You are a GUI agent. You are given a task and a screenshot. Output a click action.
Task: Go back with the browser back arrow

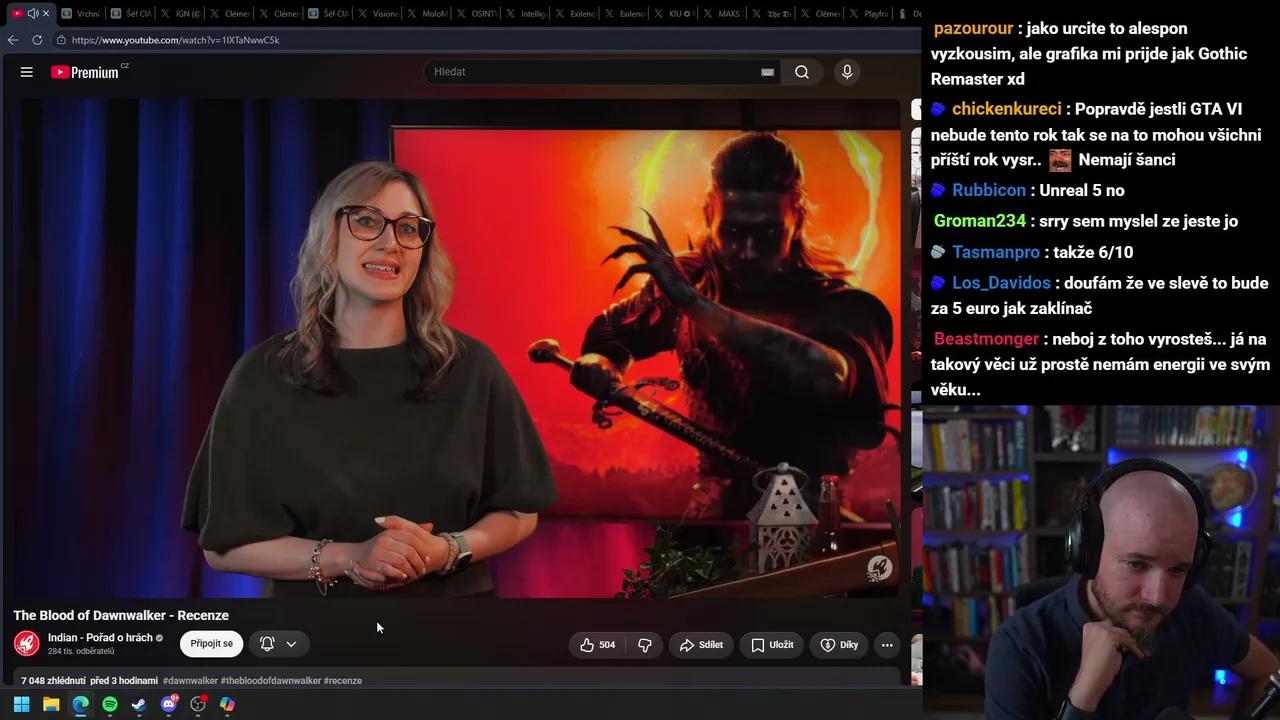coord(13,40)
